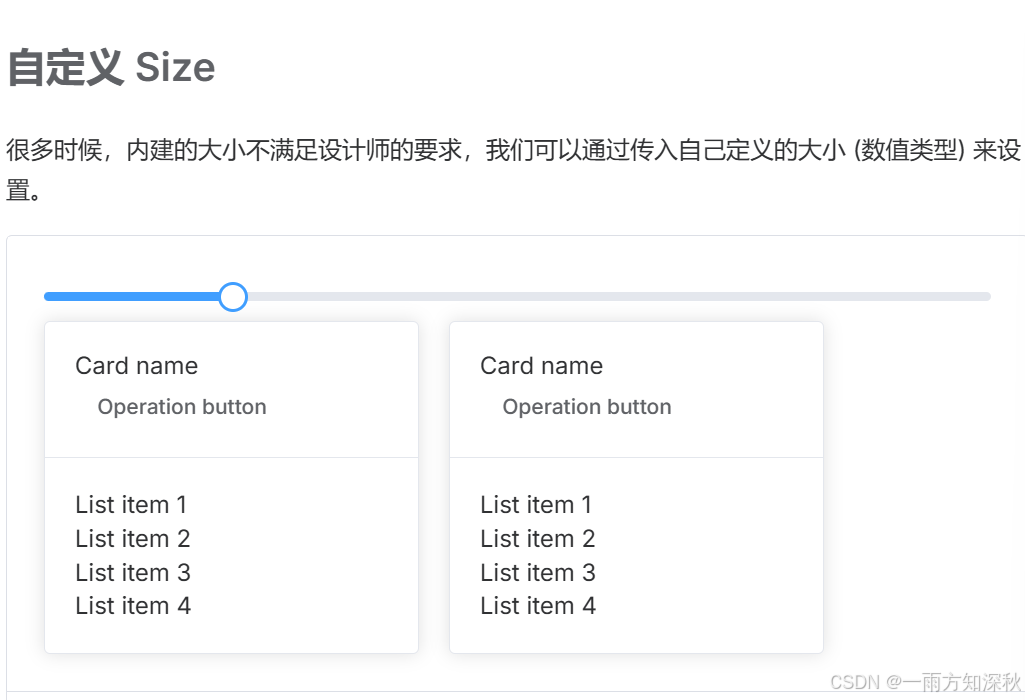1025x700 pixels.
Task: Click the slider's round blue handle
Action: [x=233, y=297]
